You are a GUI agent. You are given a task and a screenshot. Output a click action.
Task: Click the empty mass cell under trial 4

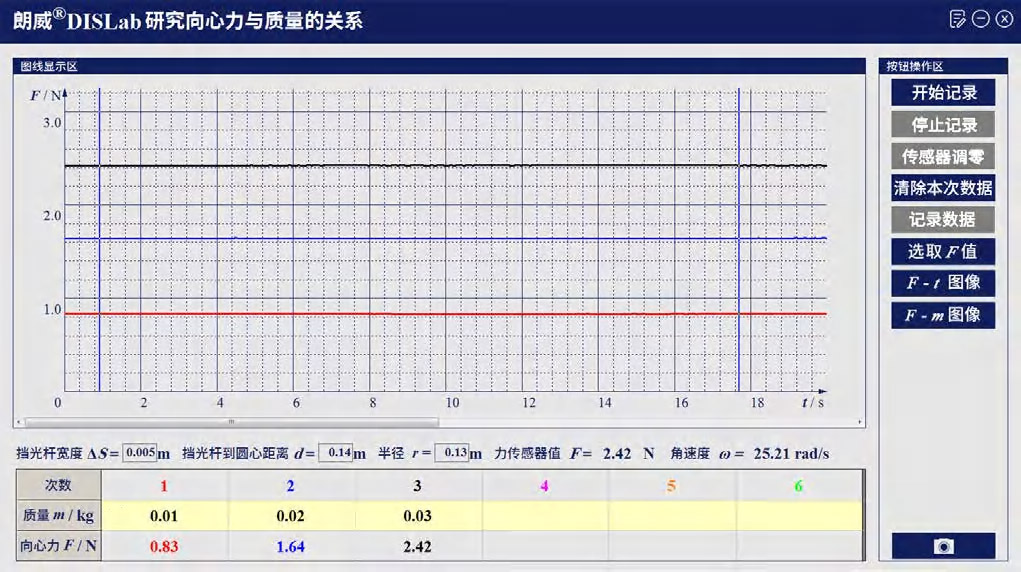[x=545, y=516]
